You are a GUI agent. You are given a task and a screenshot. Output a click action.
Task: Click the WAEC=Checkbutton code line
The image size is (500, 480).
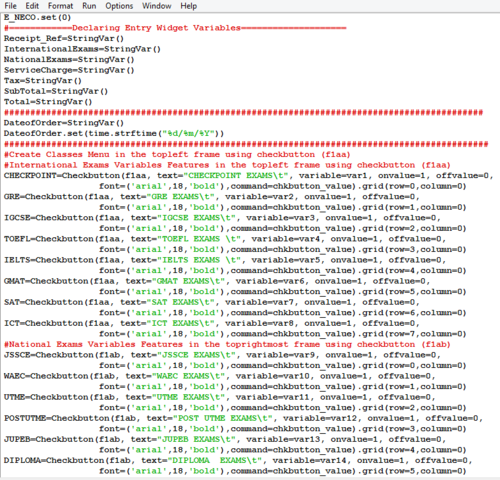pyautogui.click(x=219, y=376)
